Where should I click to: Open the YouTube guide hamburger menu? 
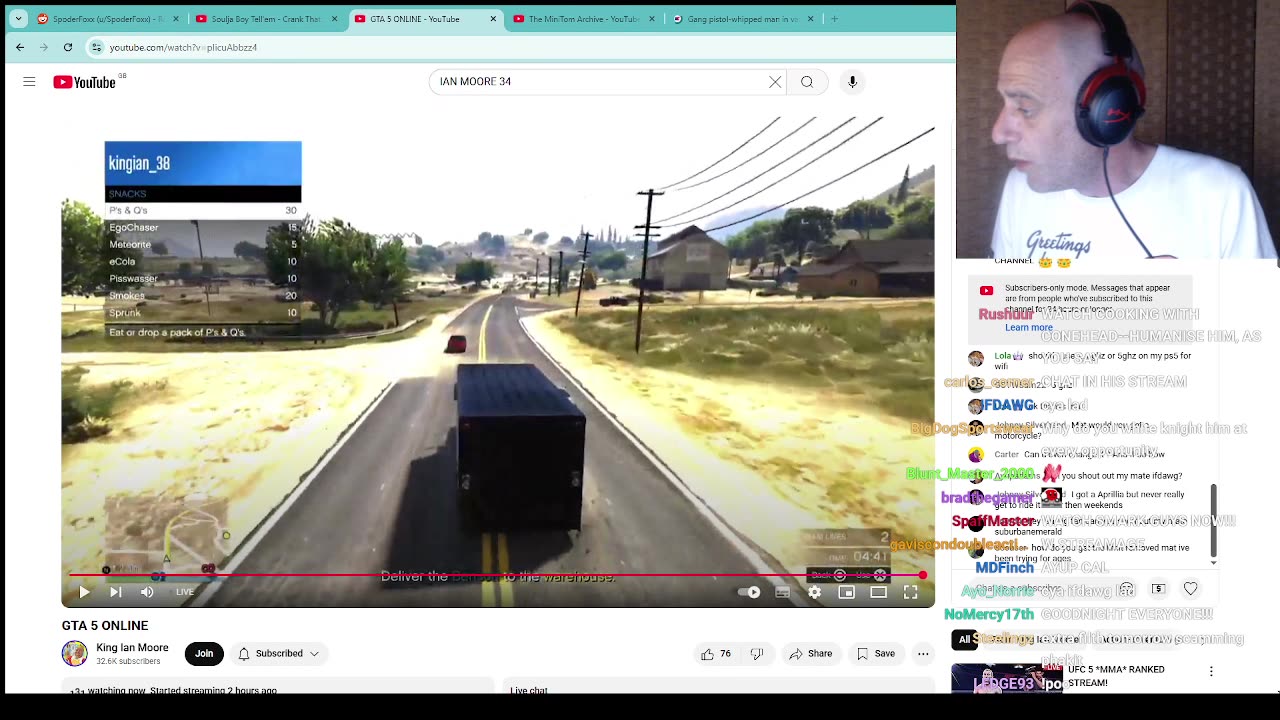(x=29, y=82)
